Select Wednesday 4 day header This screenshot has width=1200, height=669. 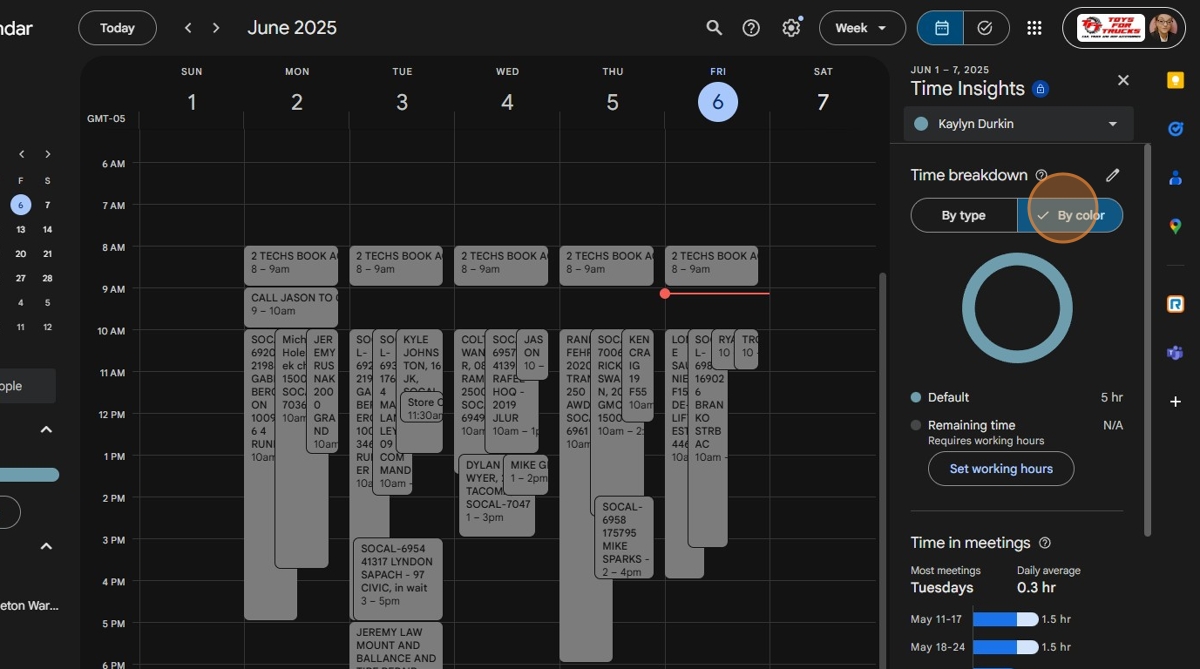pos(507,102)
